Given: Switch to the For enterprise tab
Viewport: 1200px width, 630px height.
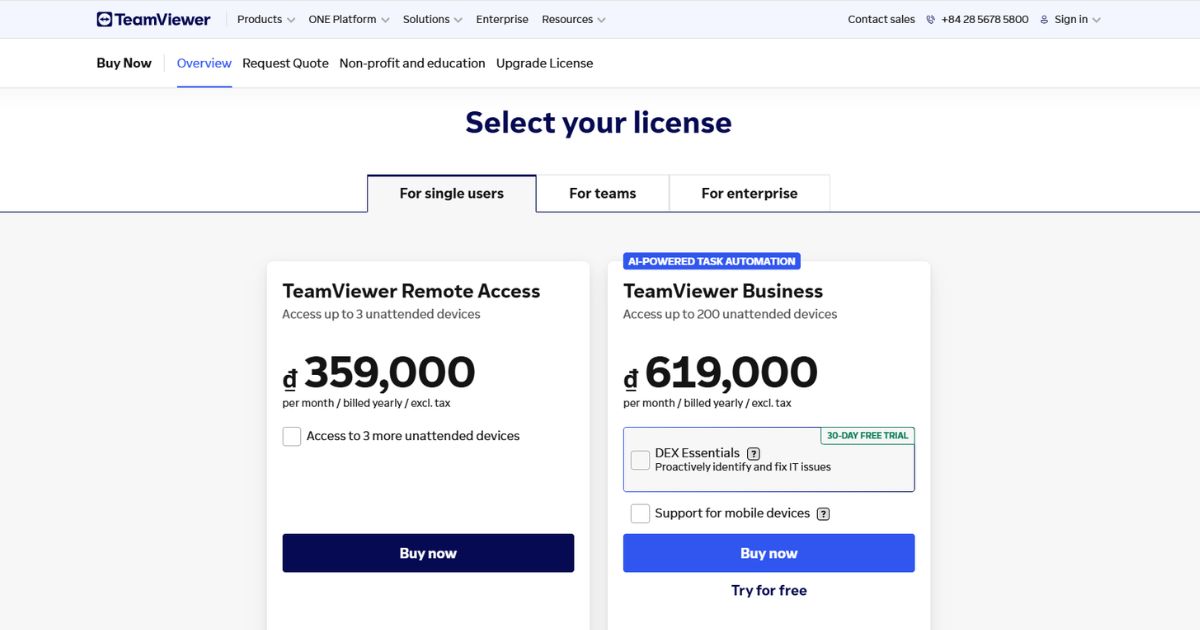Looking at the screenshot, I should [x=750, y=194].
